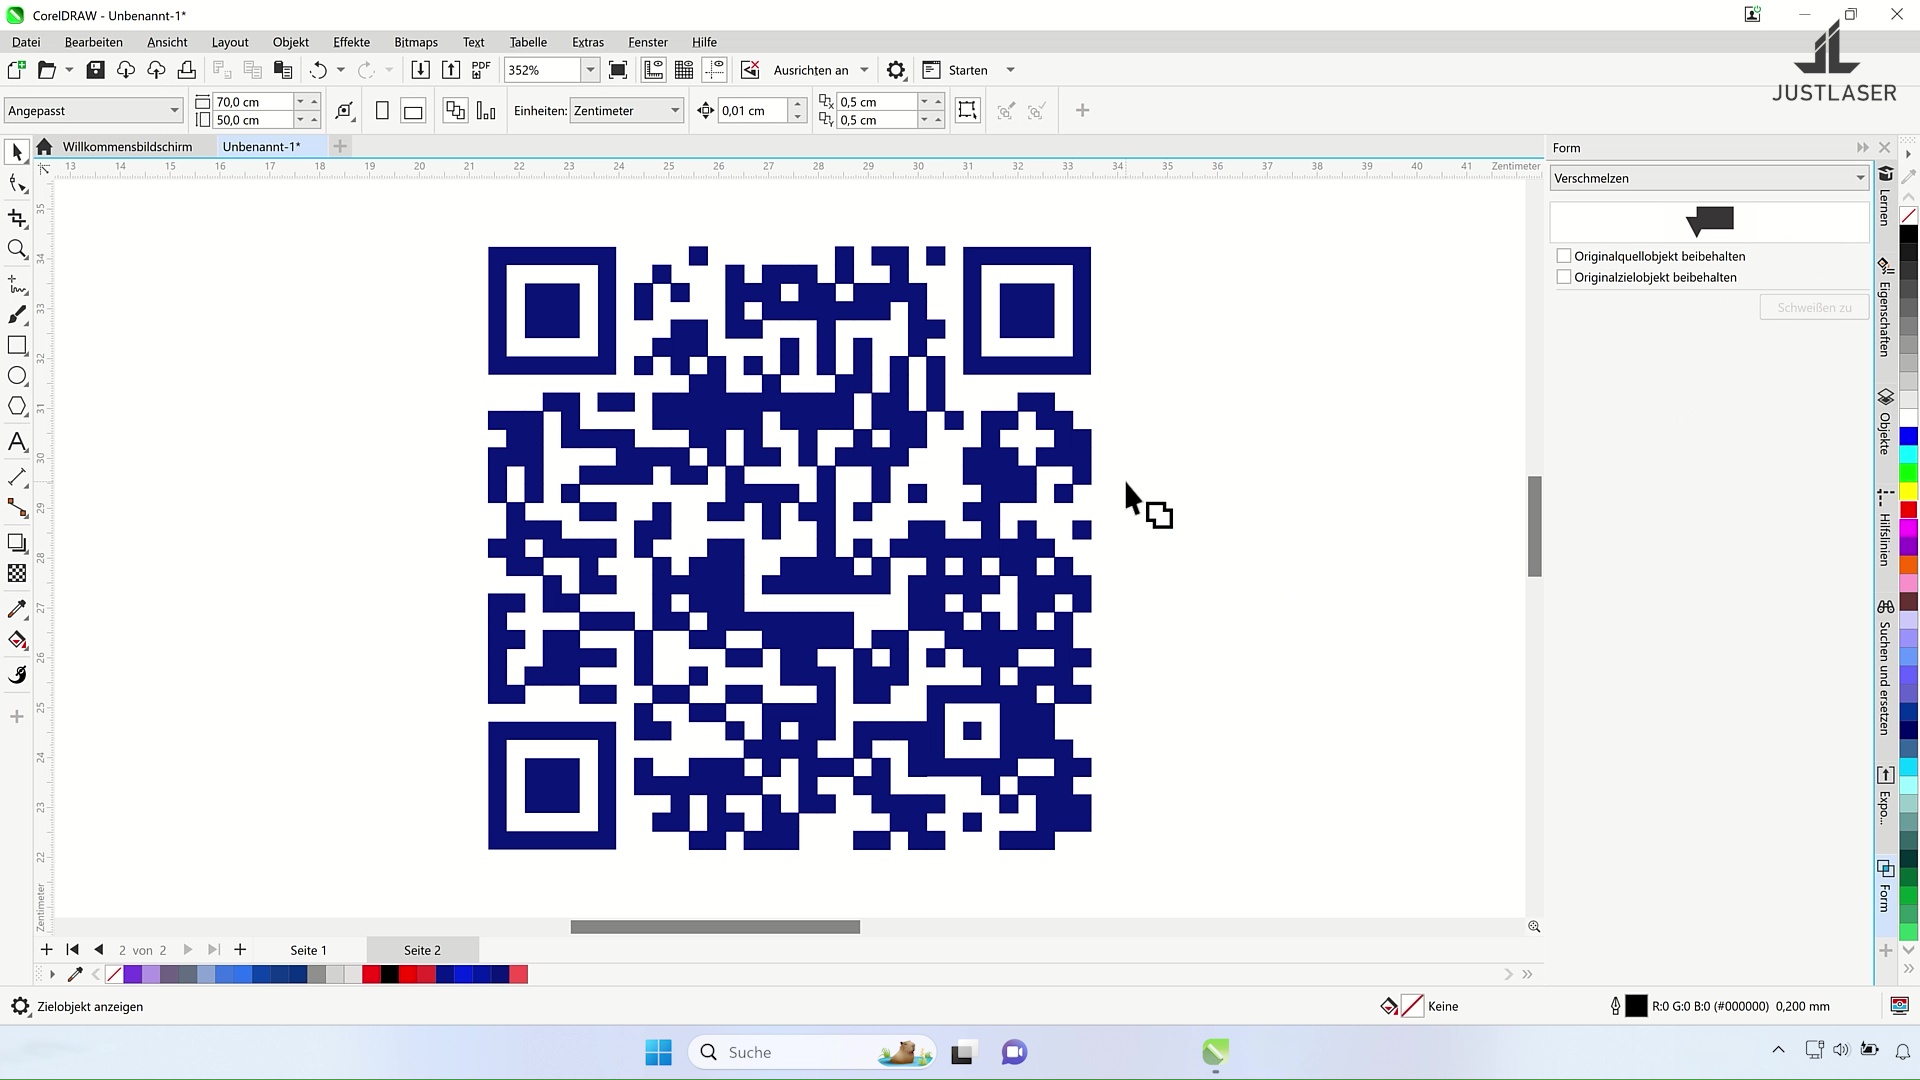Click the Save document icon

tap(95, 69)
